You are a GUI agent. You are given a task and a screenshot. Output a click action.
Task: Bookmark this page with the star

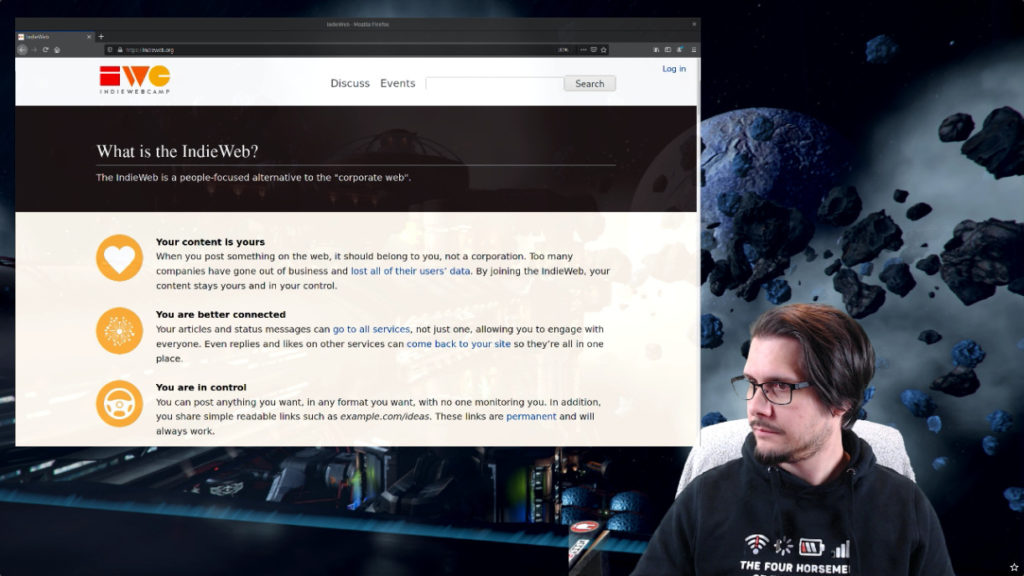(x=603, y=50)
